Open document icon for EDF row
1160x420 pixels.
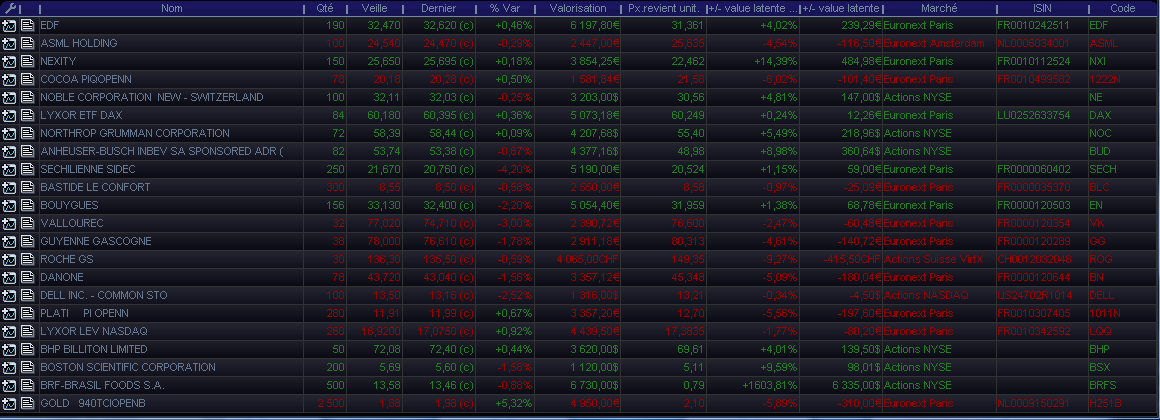click(x=28, y=25)
